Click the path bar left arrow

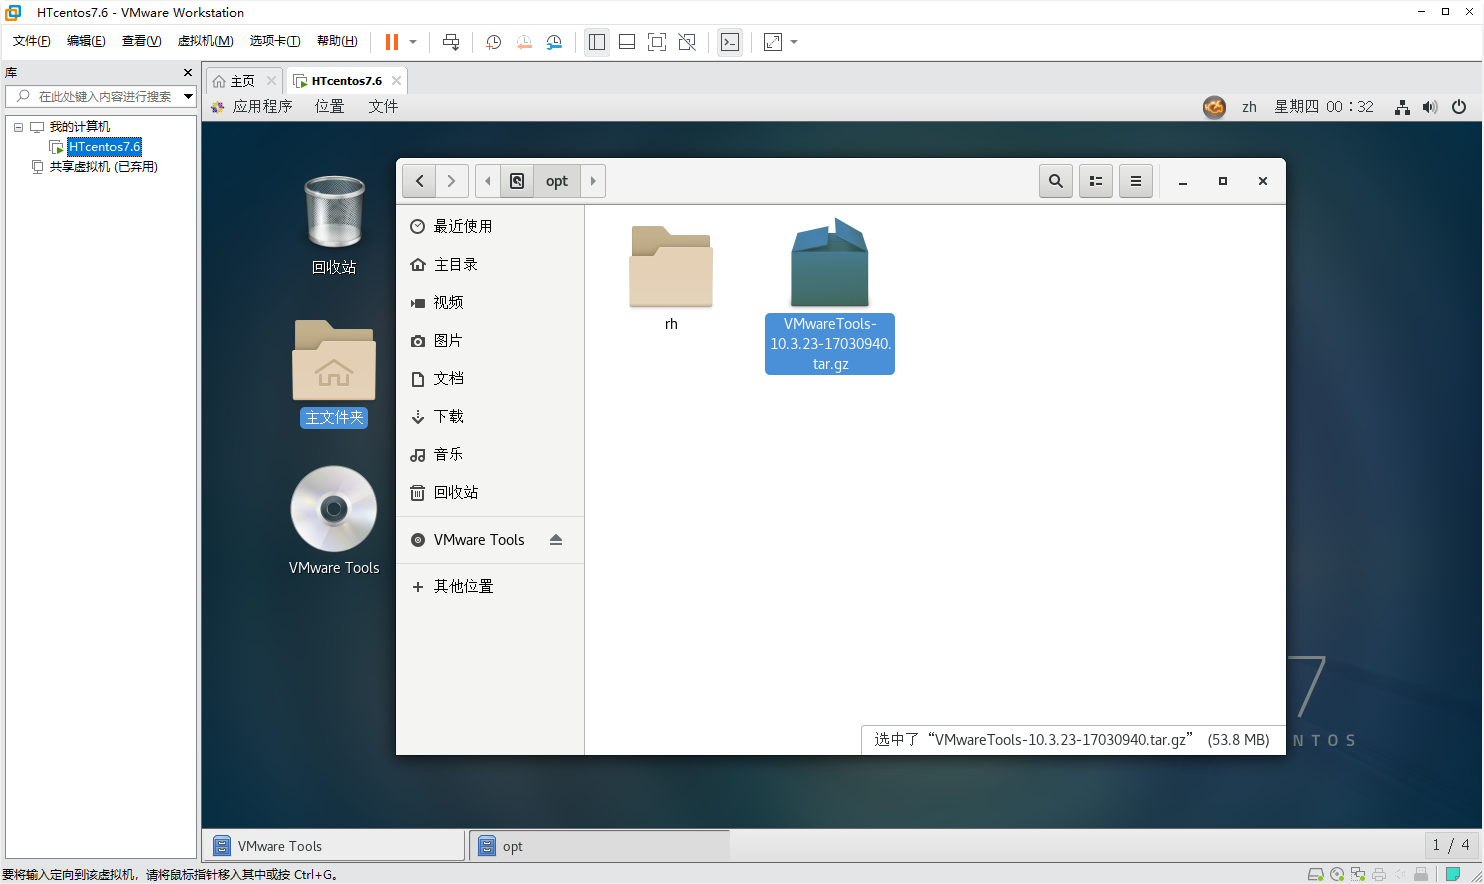pos(488,181)
